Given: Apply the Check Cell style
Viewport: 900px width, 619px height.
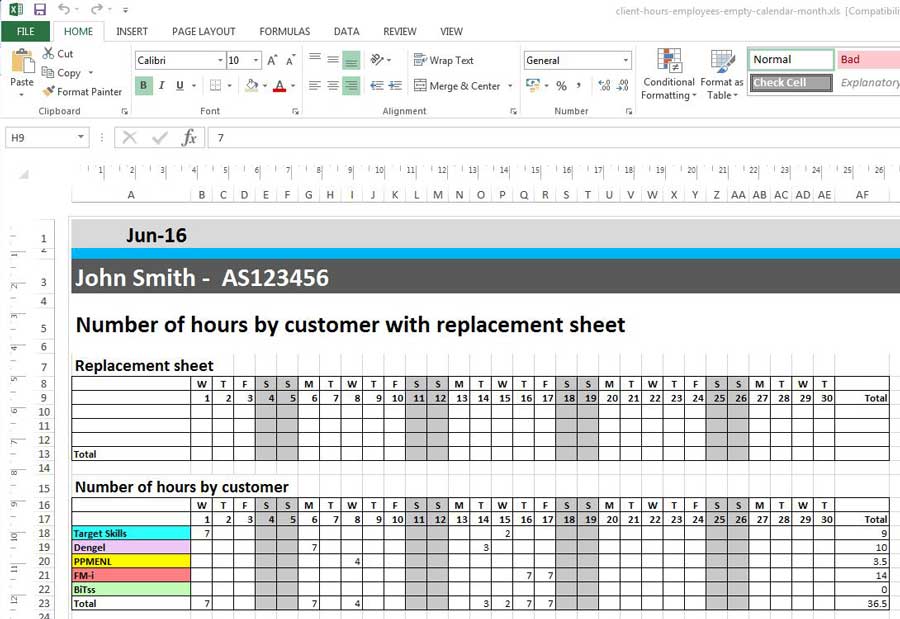Looking at the screenshot, I should (790, 83).
